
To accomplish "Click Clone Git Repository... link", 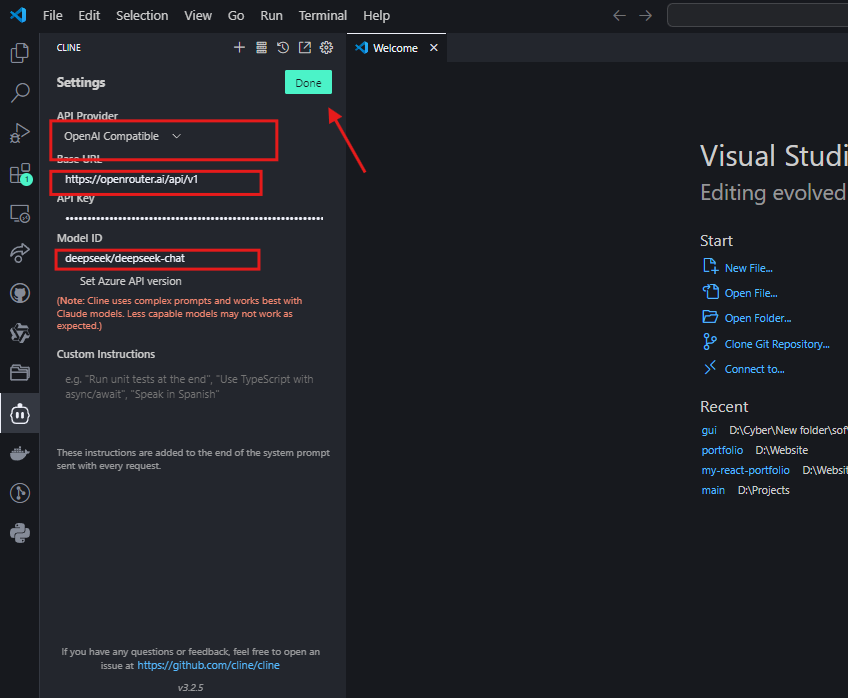I will tap(777, 344).
